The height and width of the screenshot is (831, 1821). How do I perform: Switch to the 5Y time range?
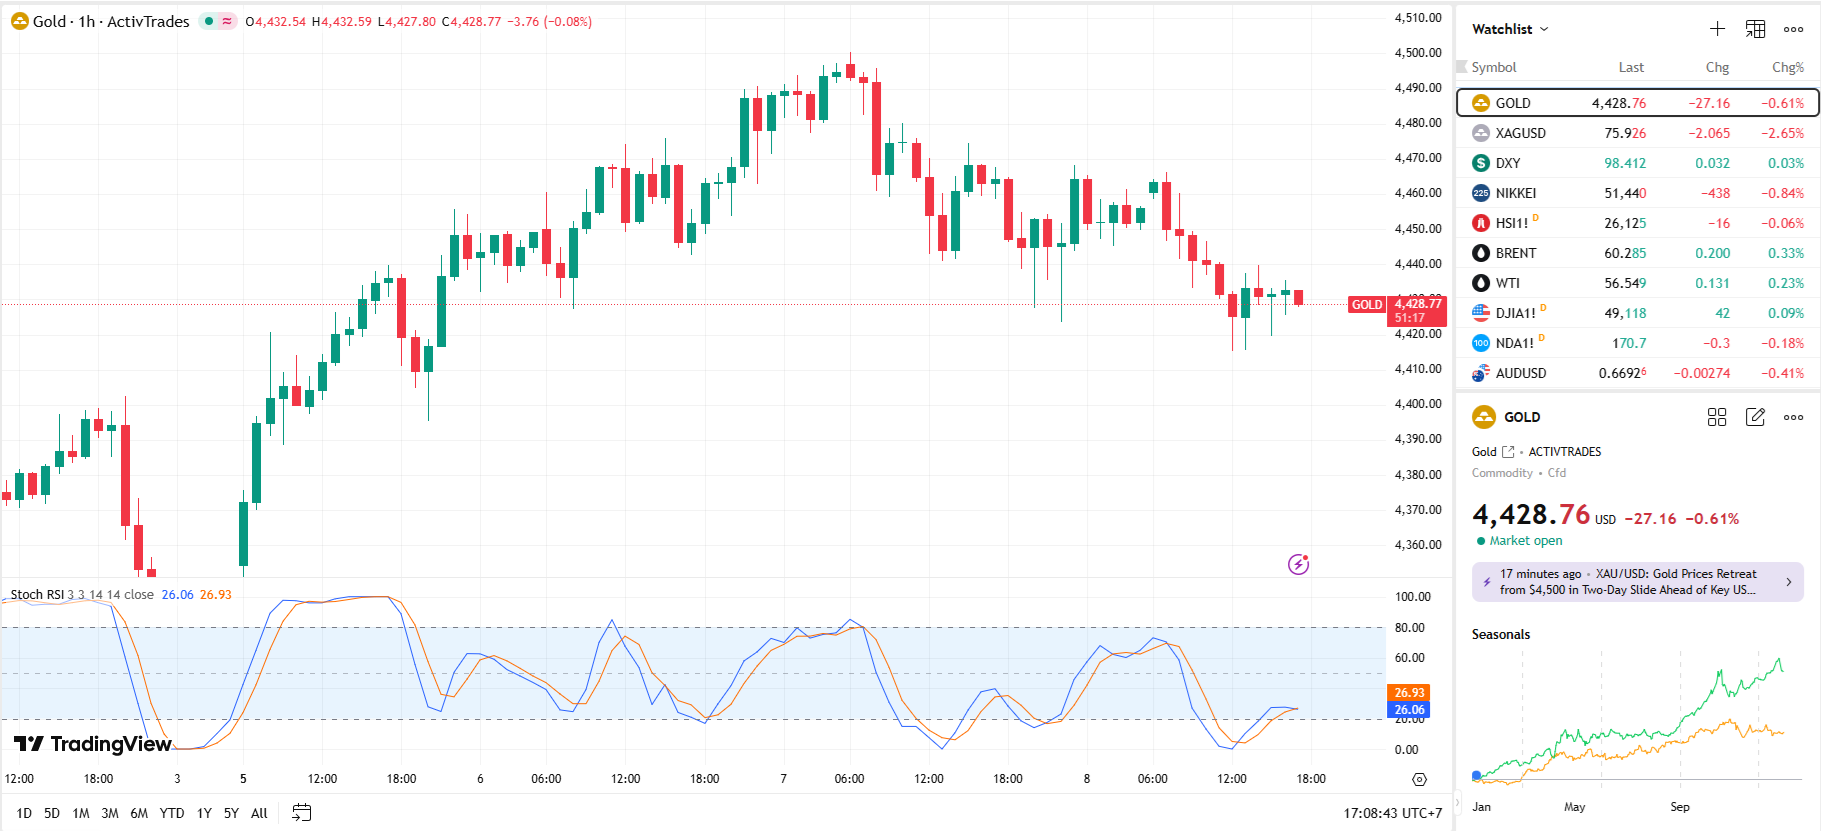coord(231,813)
